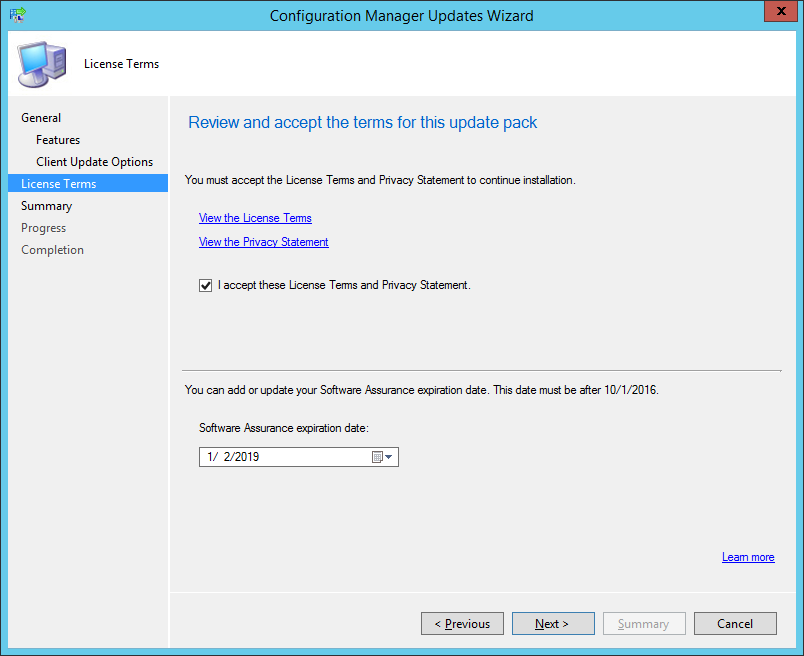Screen dimensions: 804x656
Task: Click the Next > button
Action: click(x=553, y=624)
